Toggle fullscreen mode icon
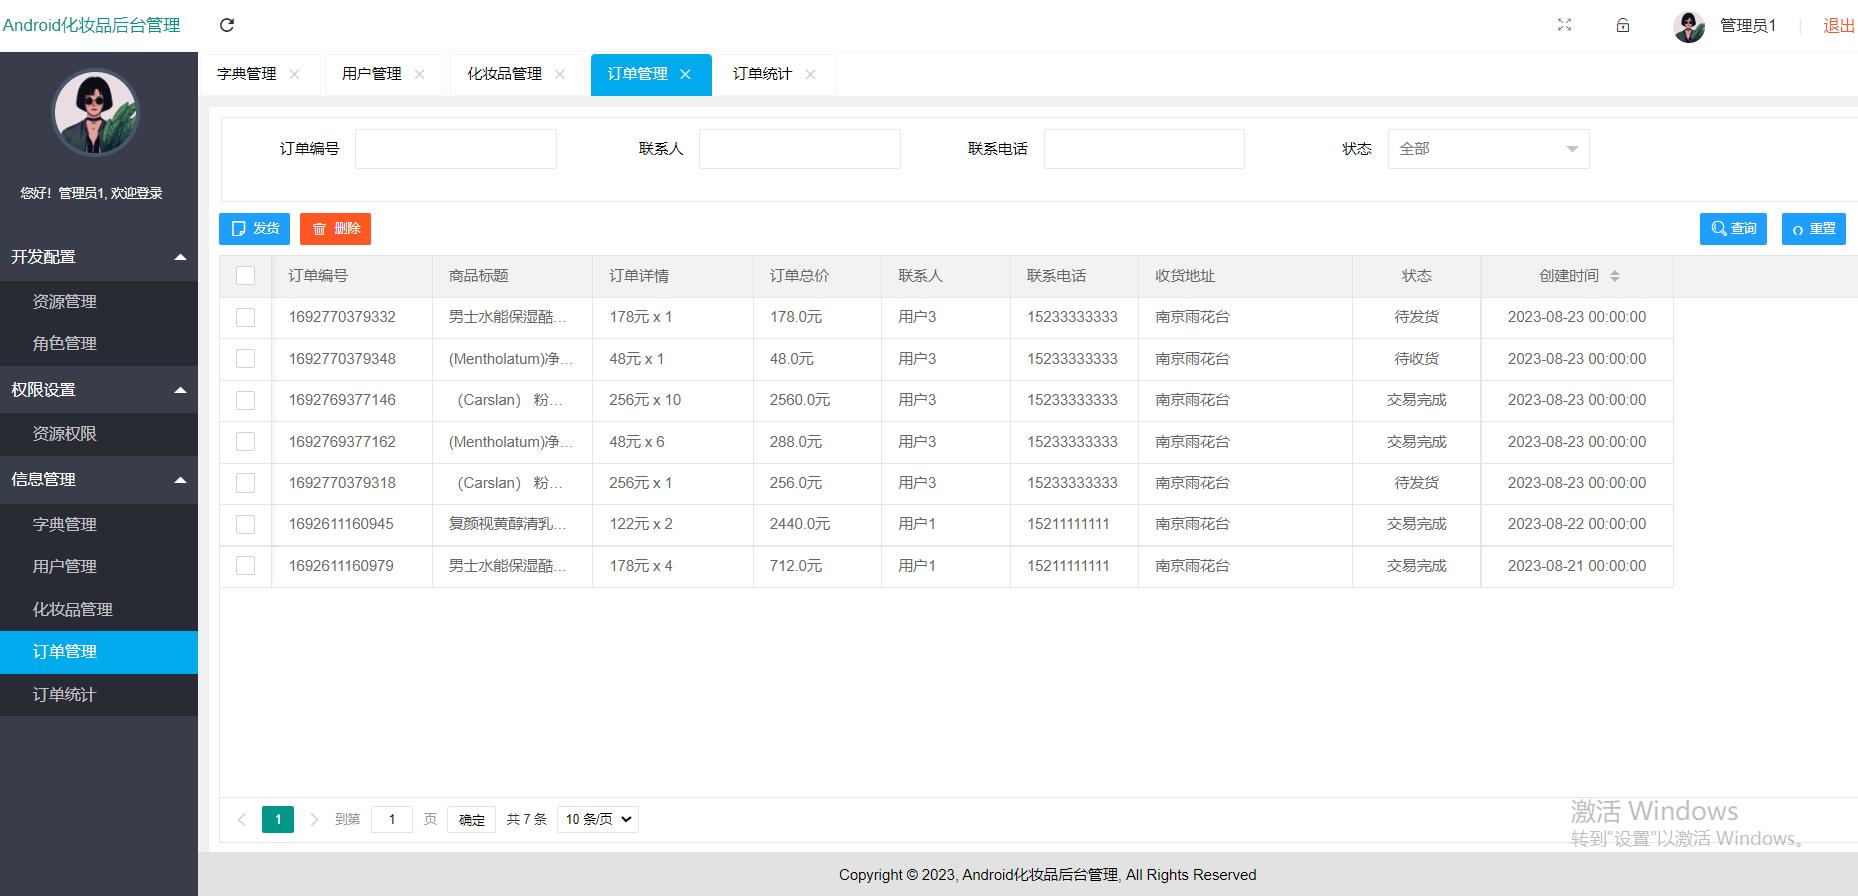 coord(1565,25)
